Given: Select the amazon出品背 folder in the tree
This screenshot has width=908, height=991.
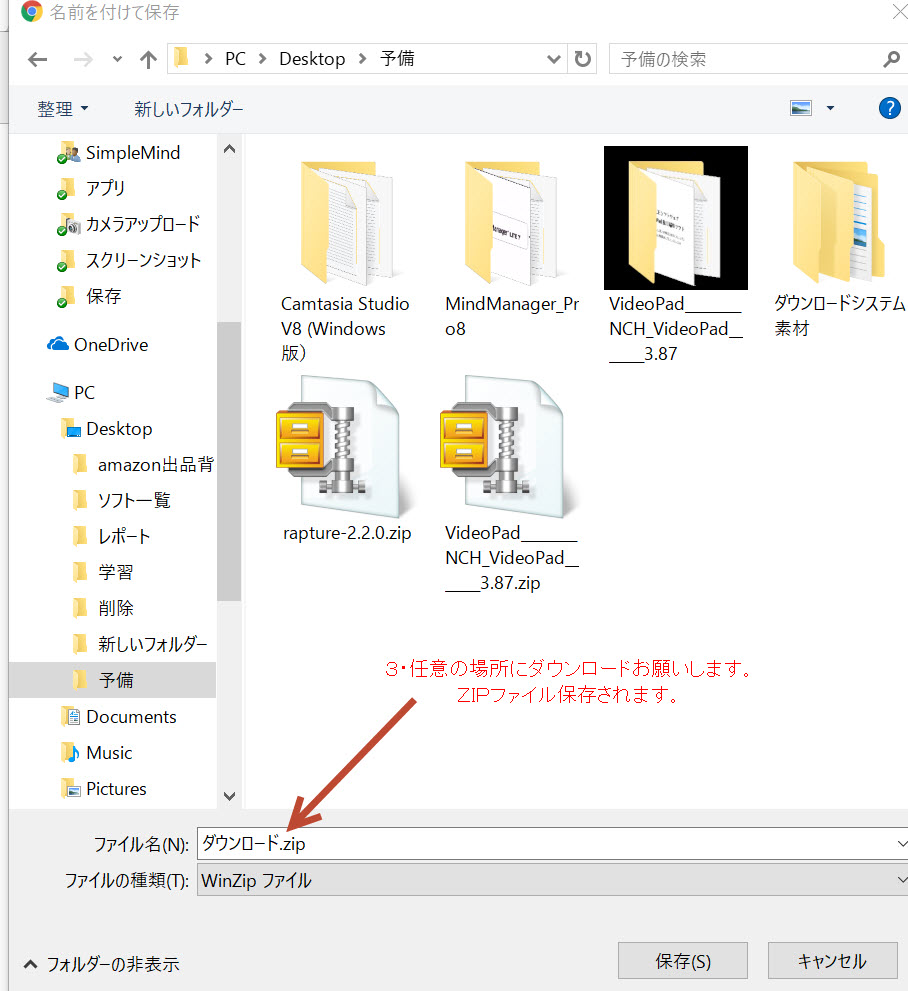Looking at the screenshot, I should 155,465.
